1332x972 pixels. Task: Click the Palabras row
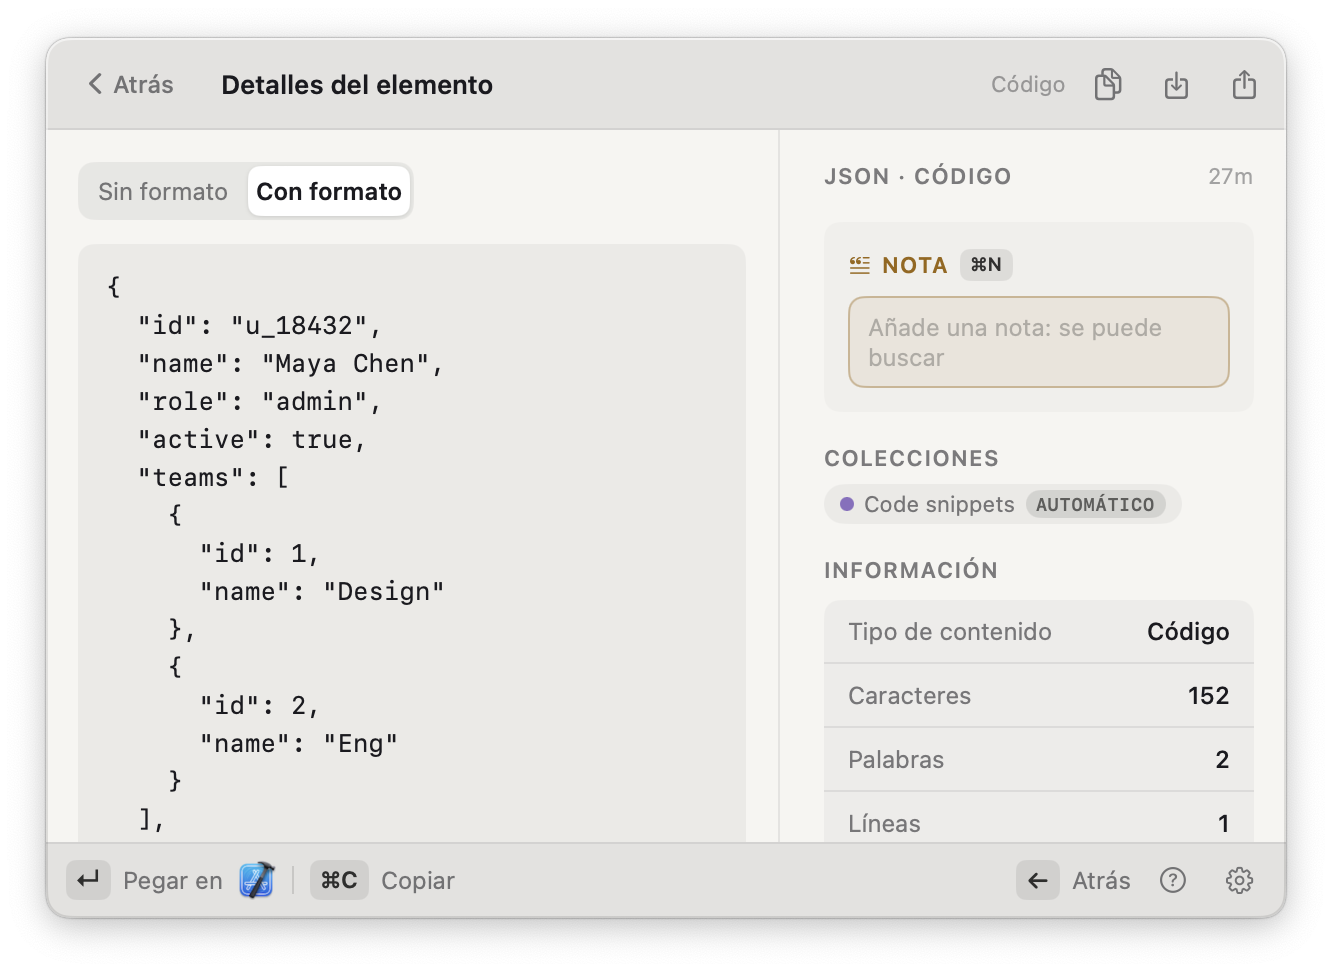coord(1038,760)
